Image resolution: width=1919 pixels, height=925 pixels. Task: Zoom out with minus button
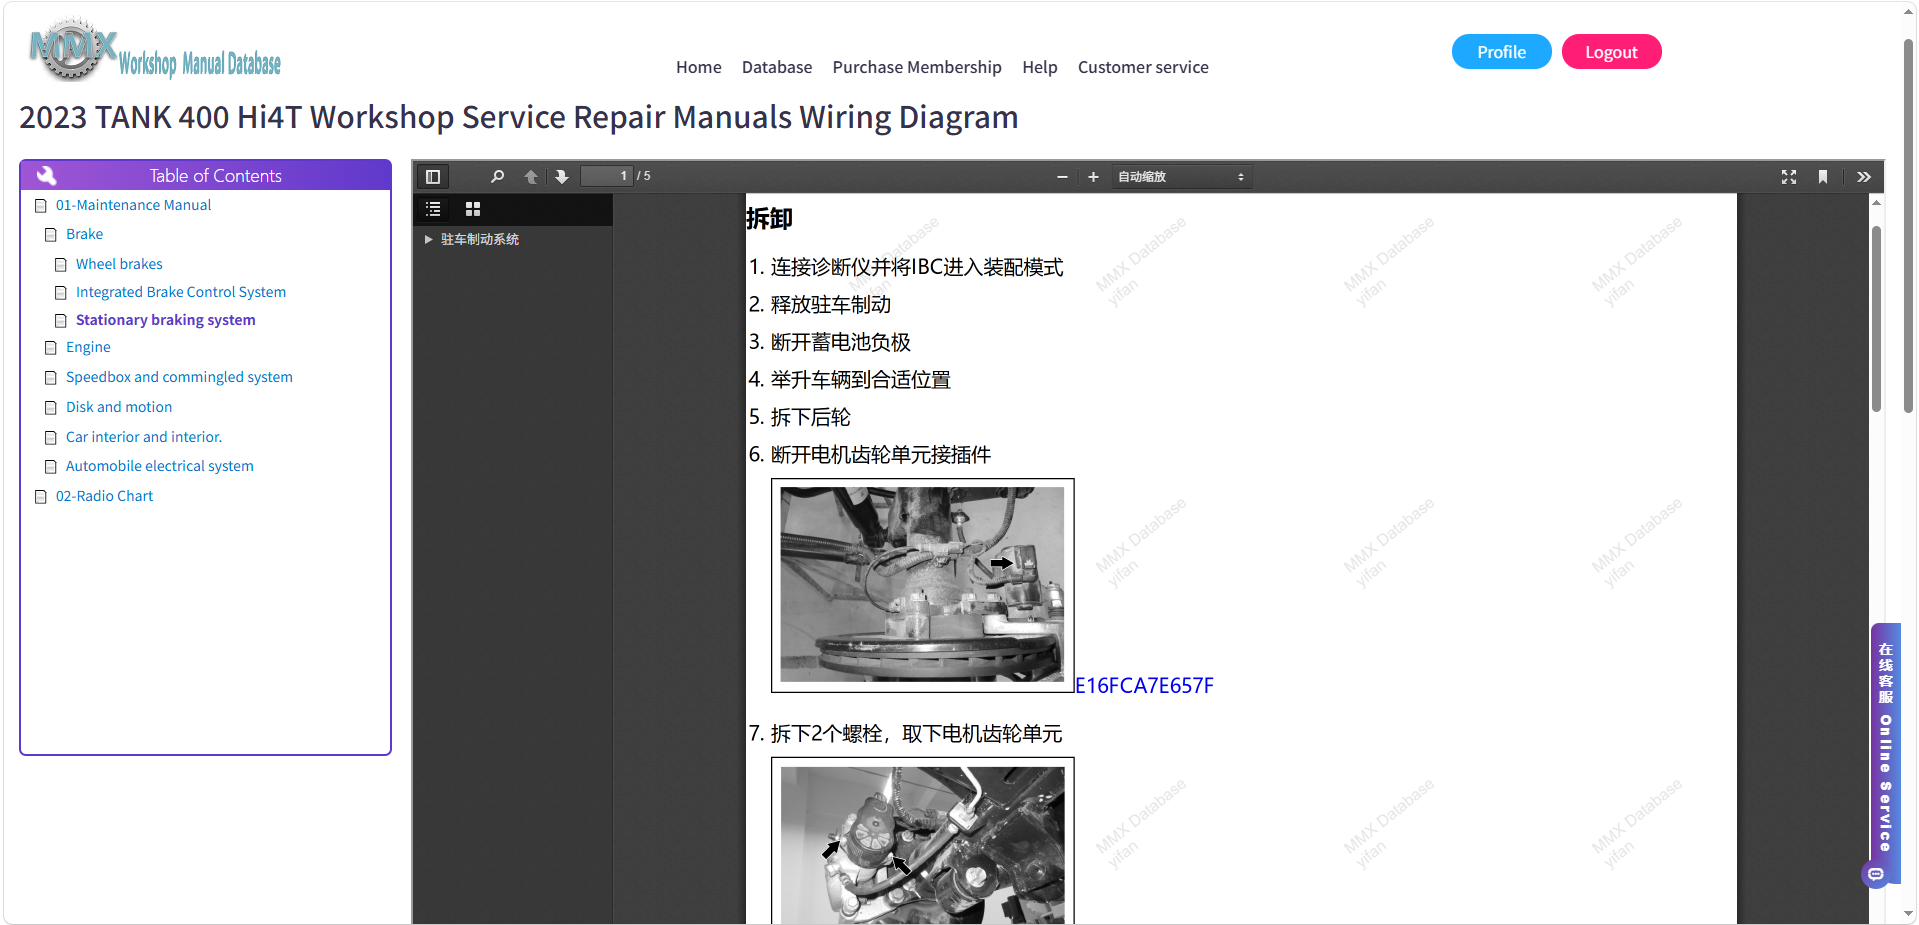pos(1062,177)
